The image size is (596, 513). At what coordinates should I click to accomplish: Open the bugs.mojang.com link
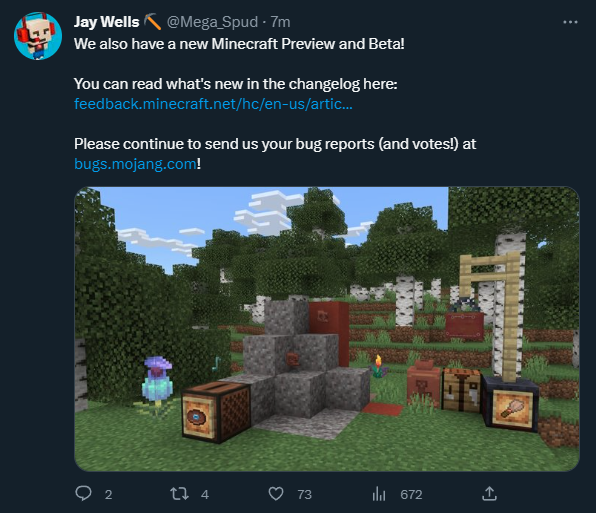click(135, 164)
